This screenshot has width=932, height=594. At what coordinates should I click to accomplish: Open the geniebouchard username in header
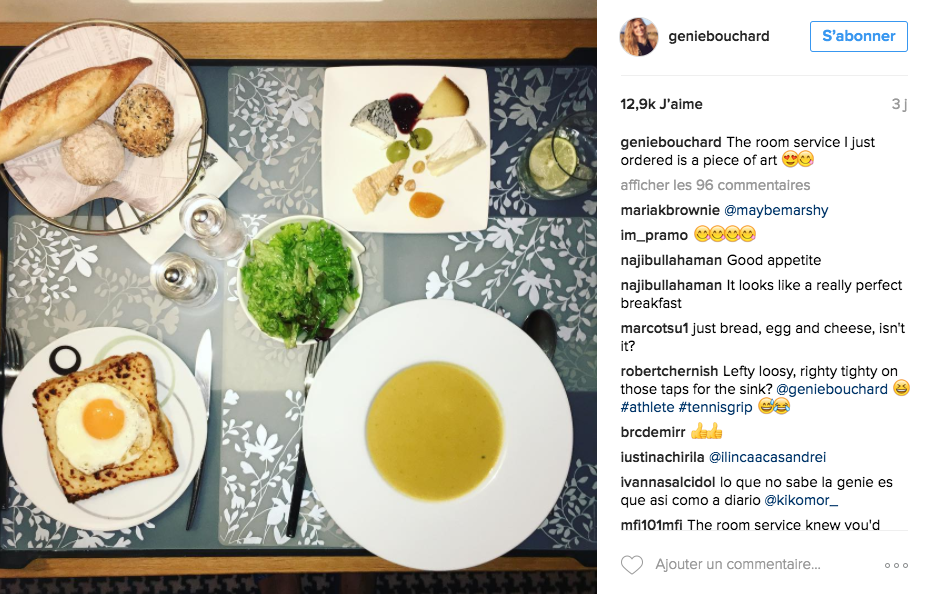click(719, 36)
